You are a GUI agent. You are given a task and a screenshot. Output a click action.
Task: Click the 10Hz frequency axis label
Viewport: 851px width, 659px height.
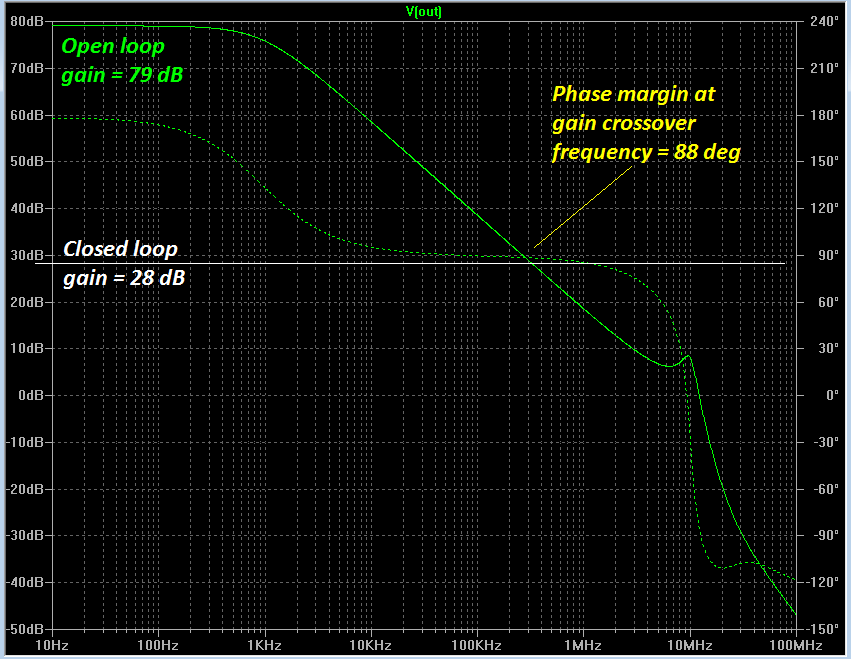click(52, 645)
